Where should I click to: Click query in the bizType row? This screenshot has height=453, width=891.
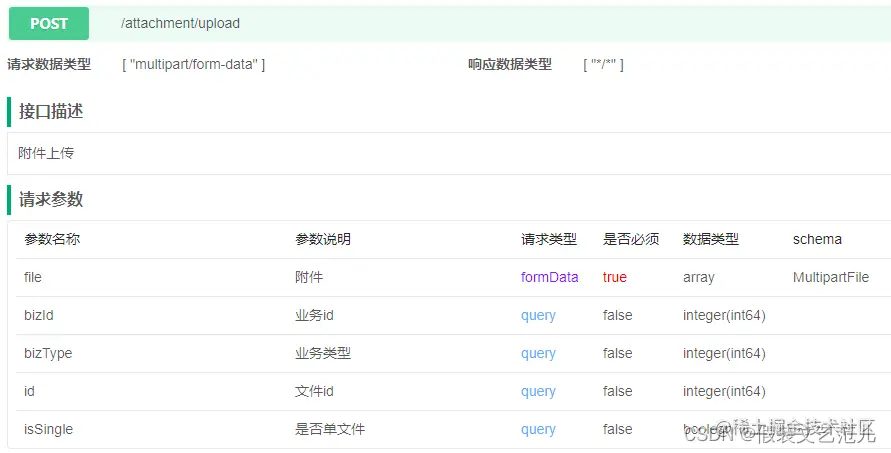(x=538, y=354)
